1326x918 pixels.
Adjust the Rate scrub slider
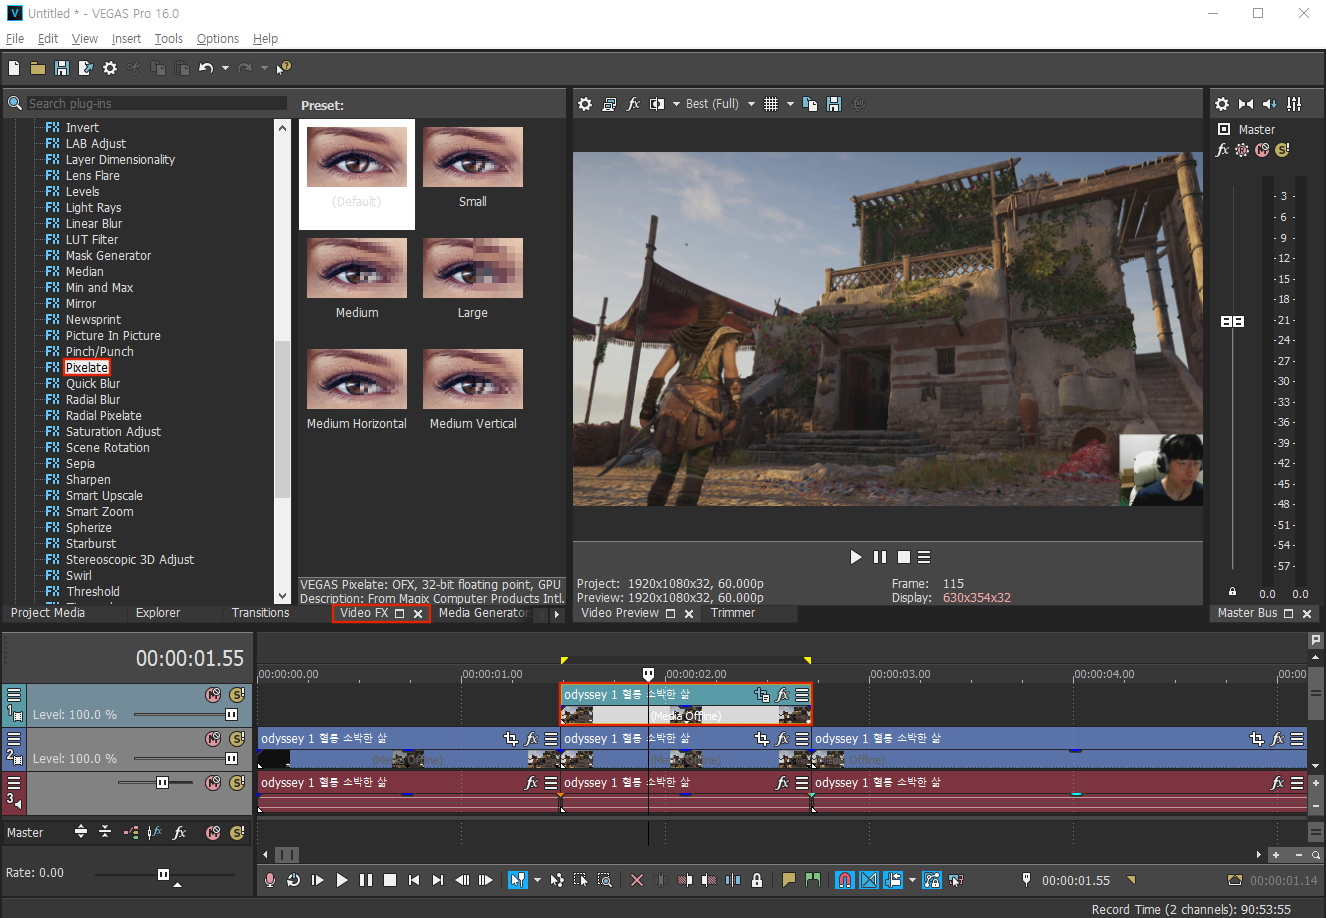point(164,874)
